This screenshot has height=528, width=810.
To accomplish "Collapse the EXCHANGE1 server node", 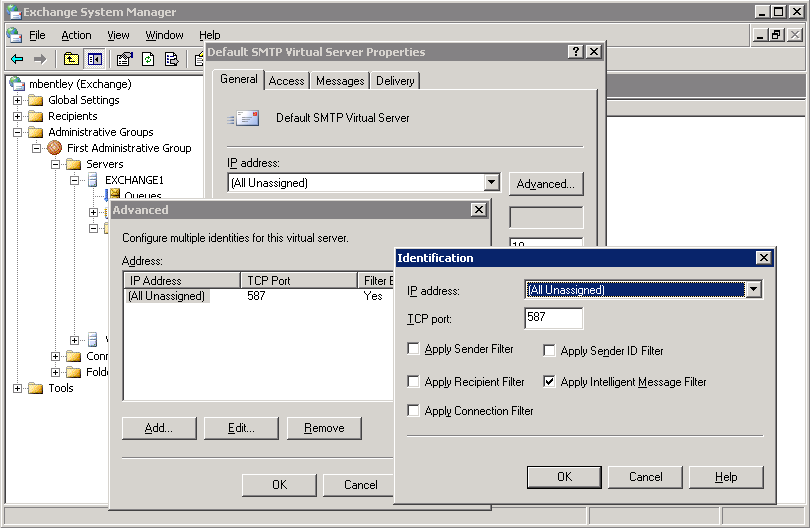I will tap(75, 180).
